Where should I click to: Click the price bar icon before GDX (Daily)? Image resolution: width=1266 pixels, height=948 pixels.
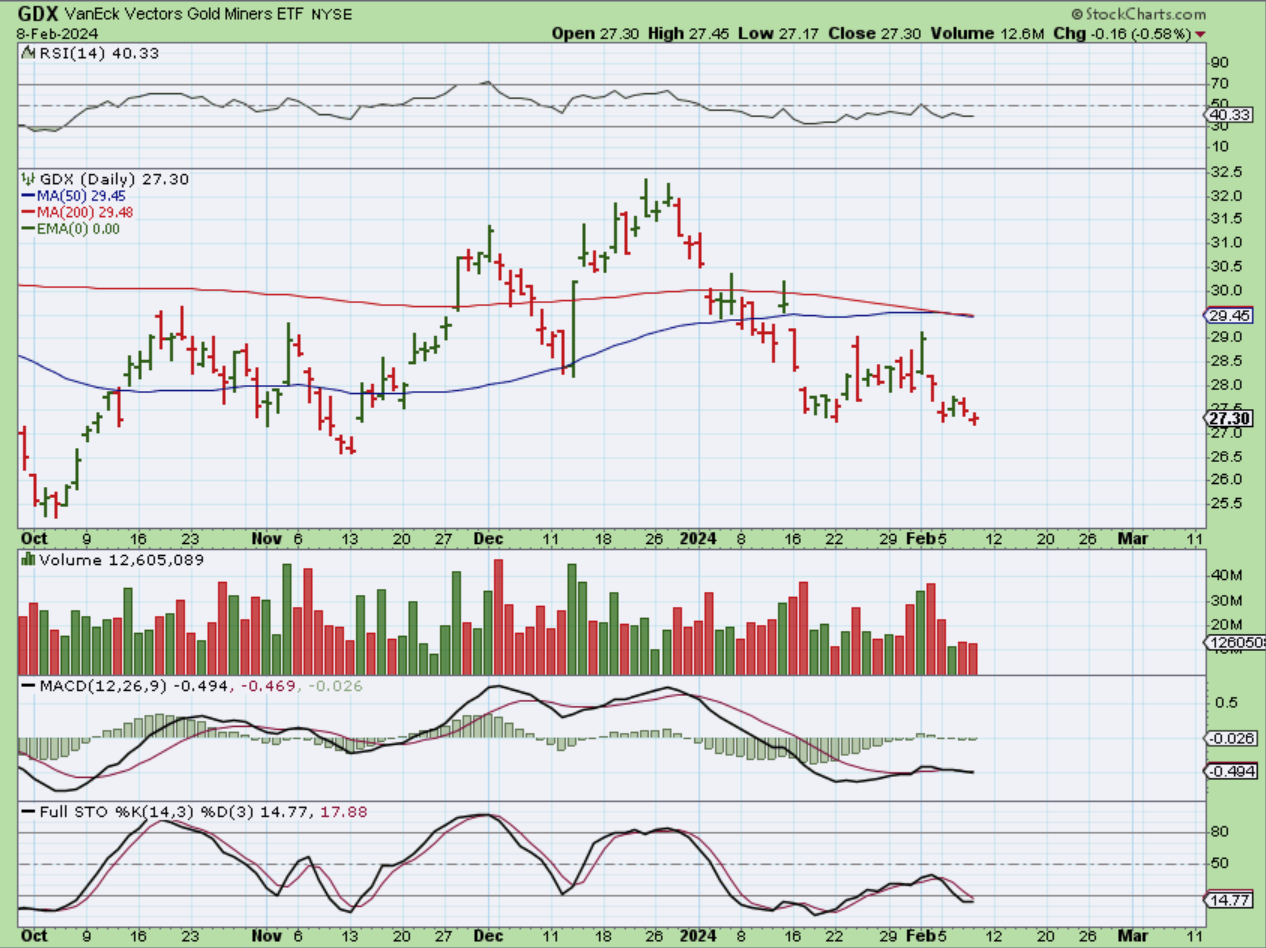point(27,179)
